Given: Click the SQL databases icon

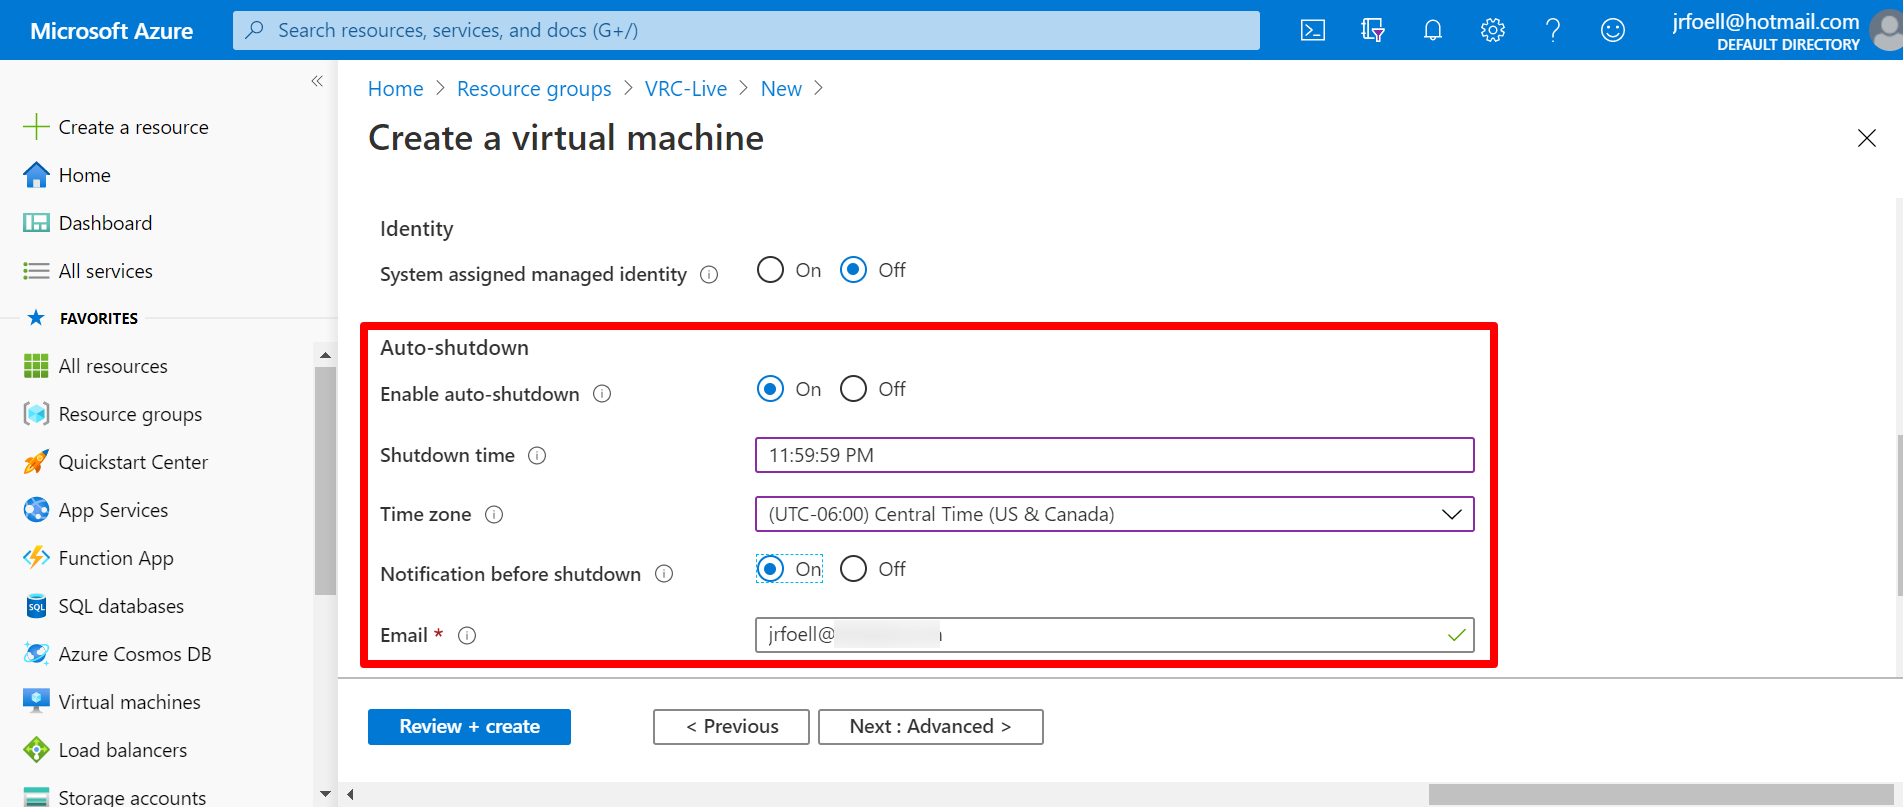Looking at the screenshot, I should tap(36, 606).
